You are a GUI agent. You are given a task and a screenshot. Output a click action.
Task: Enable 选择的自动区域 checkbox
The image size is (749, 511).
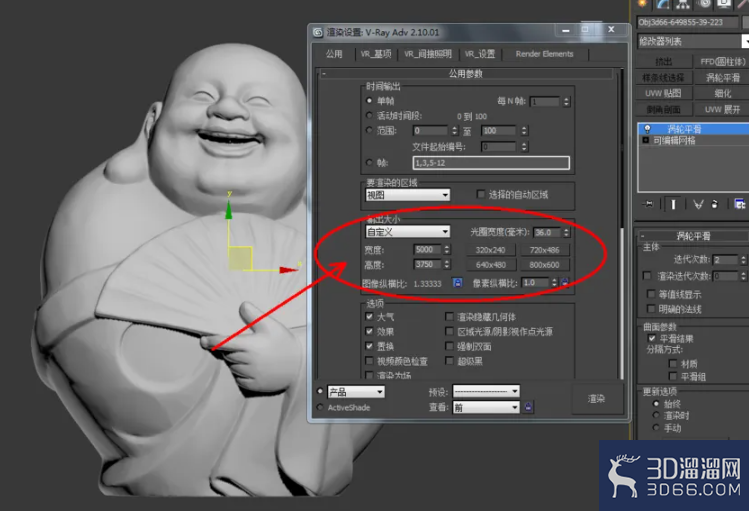(x=481, y=194)
